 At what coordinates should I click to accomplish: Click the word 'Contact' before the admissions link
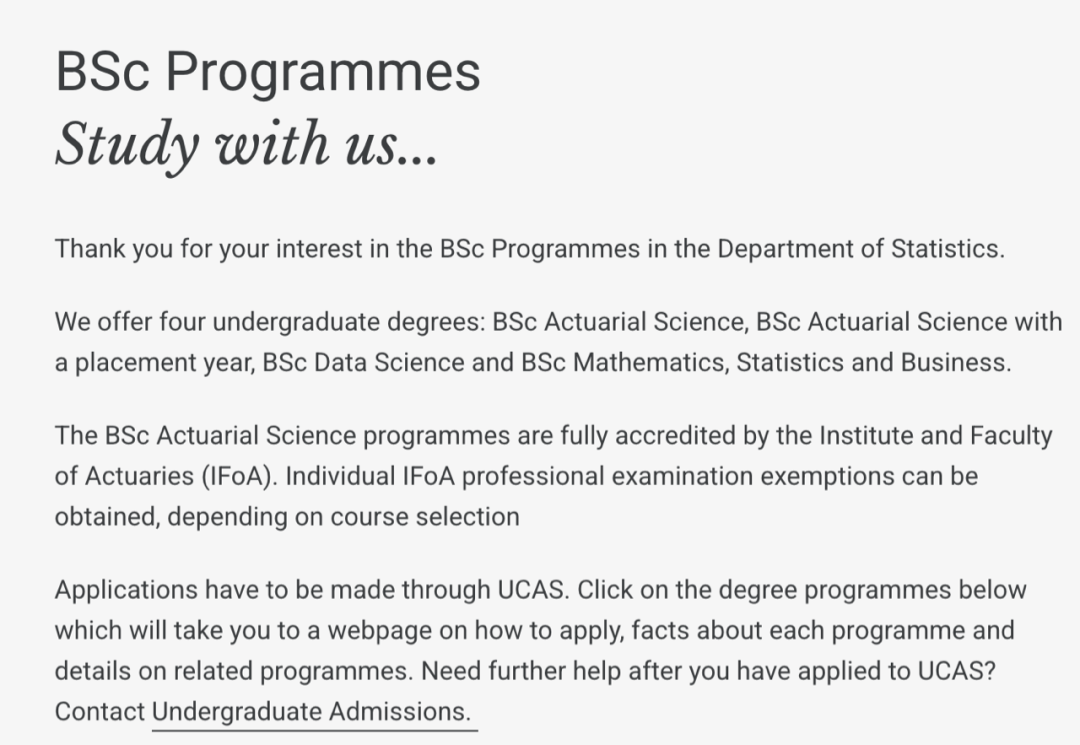tap(100, 712)
